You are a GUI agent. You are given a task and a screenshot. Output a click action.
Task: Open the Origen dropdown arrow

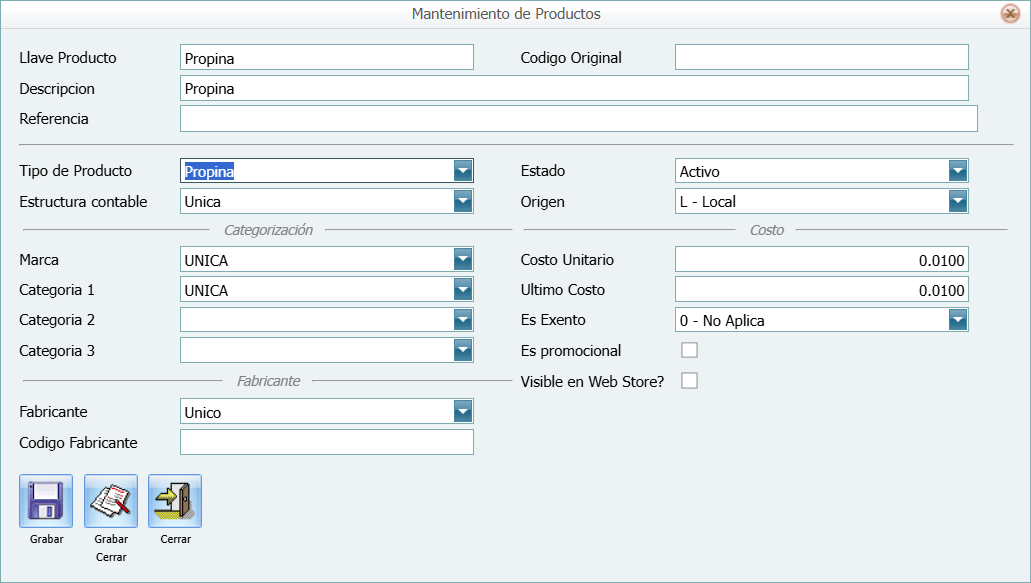click(958, 202)
